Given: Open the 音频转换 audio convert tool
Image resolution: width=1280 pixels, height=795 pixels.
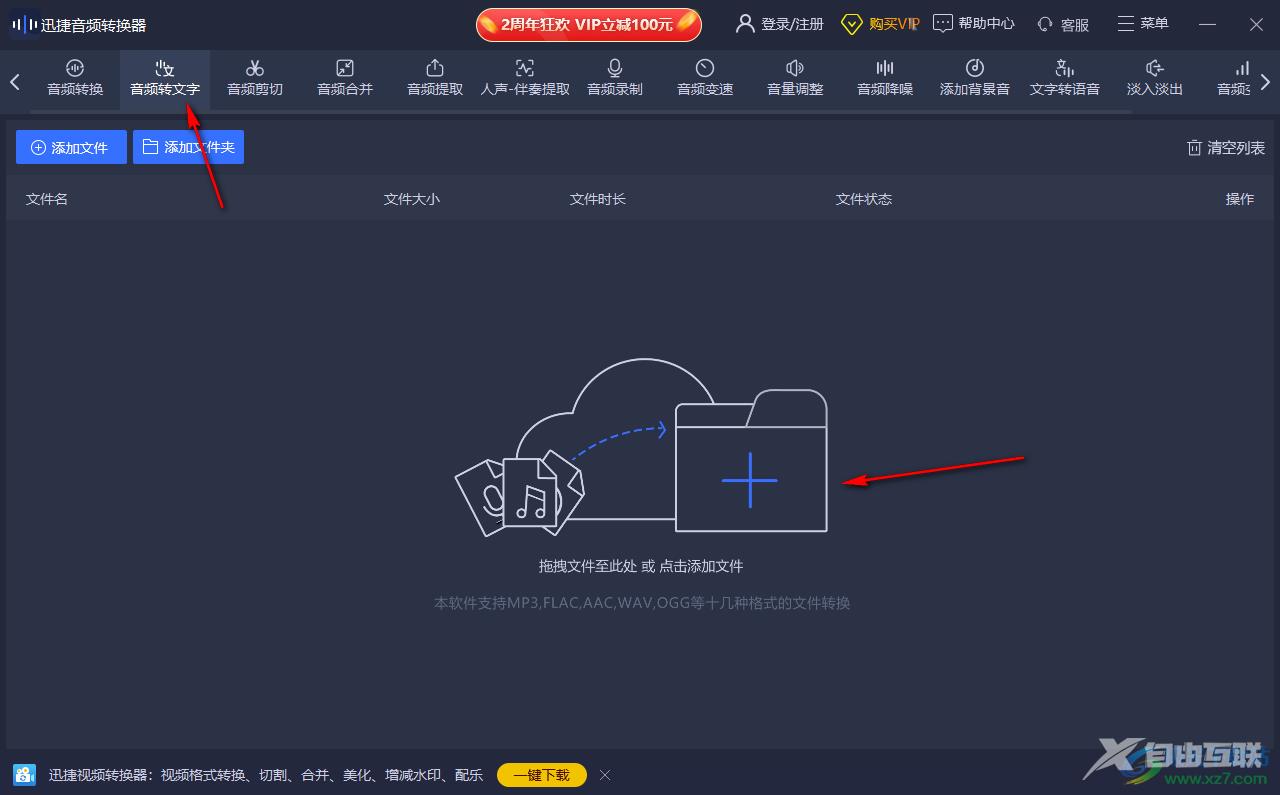Looking at the screenshot, I should [75, 78].
